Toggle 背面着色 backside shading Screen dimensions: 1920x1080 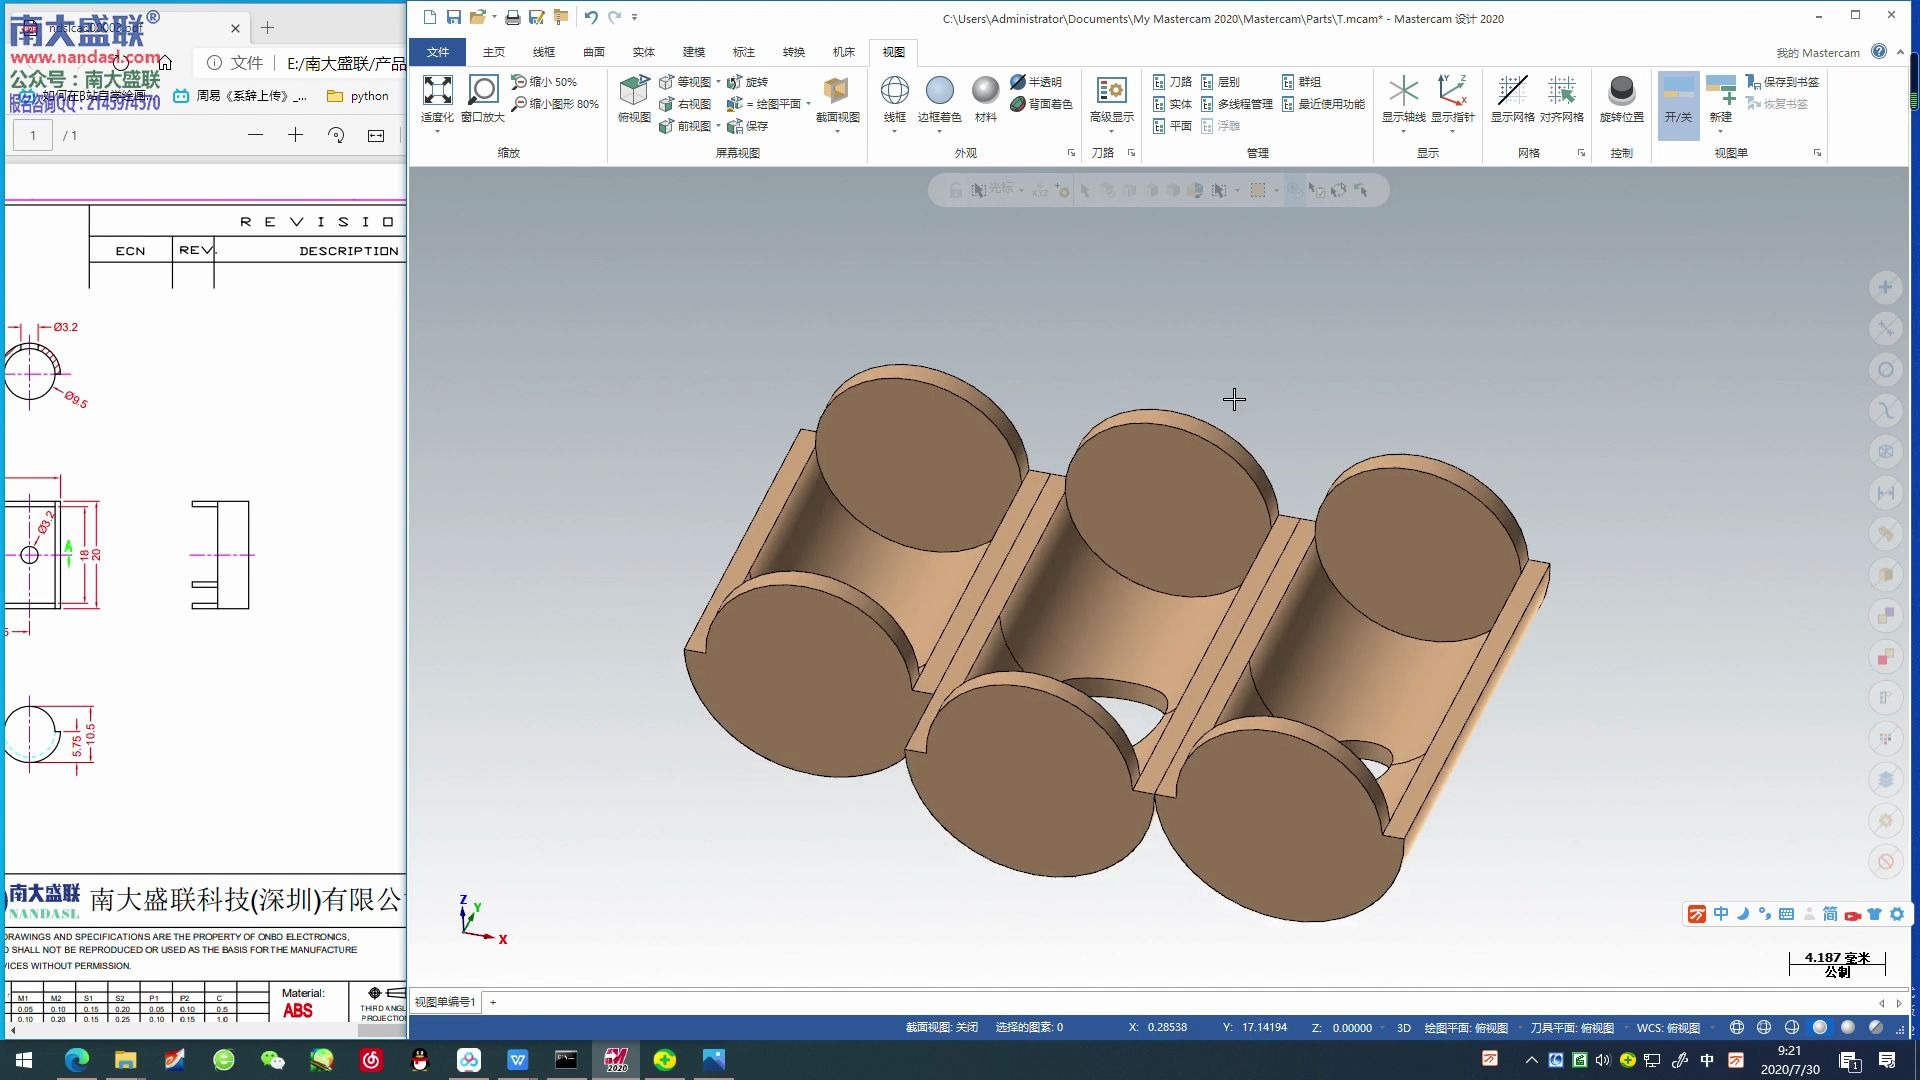pyautogui.click(x=1041, y=104)
